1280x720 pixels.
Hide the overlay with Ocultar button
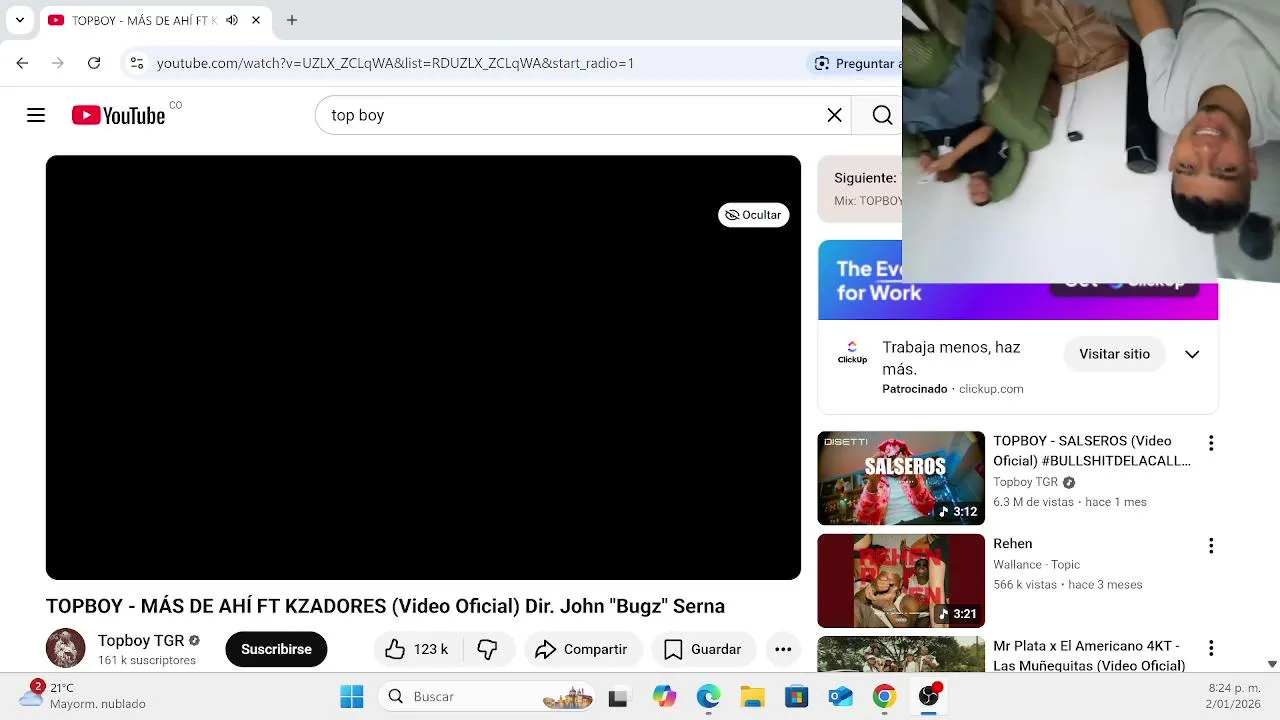coord(753,215)
